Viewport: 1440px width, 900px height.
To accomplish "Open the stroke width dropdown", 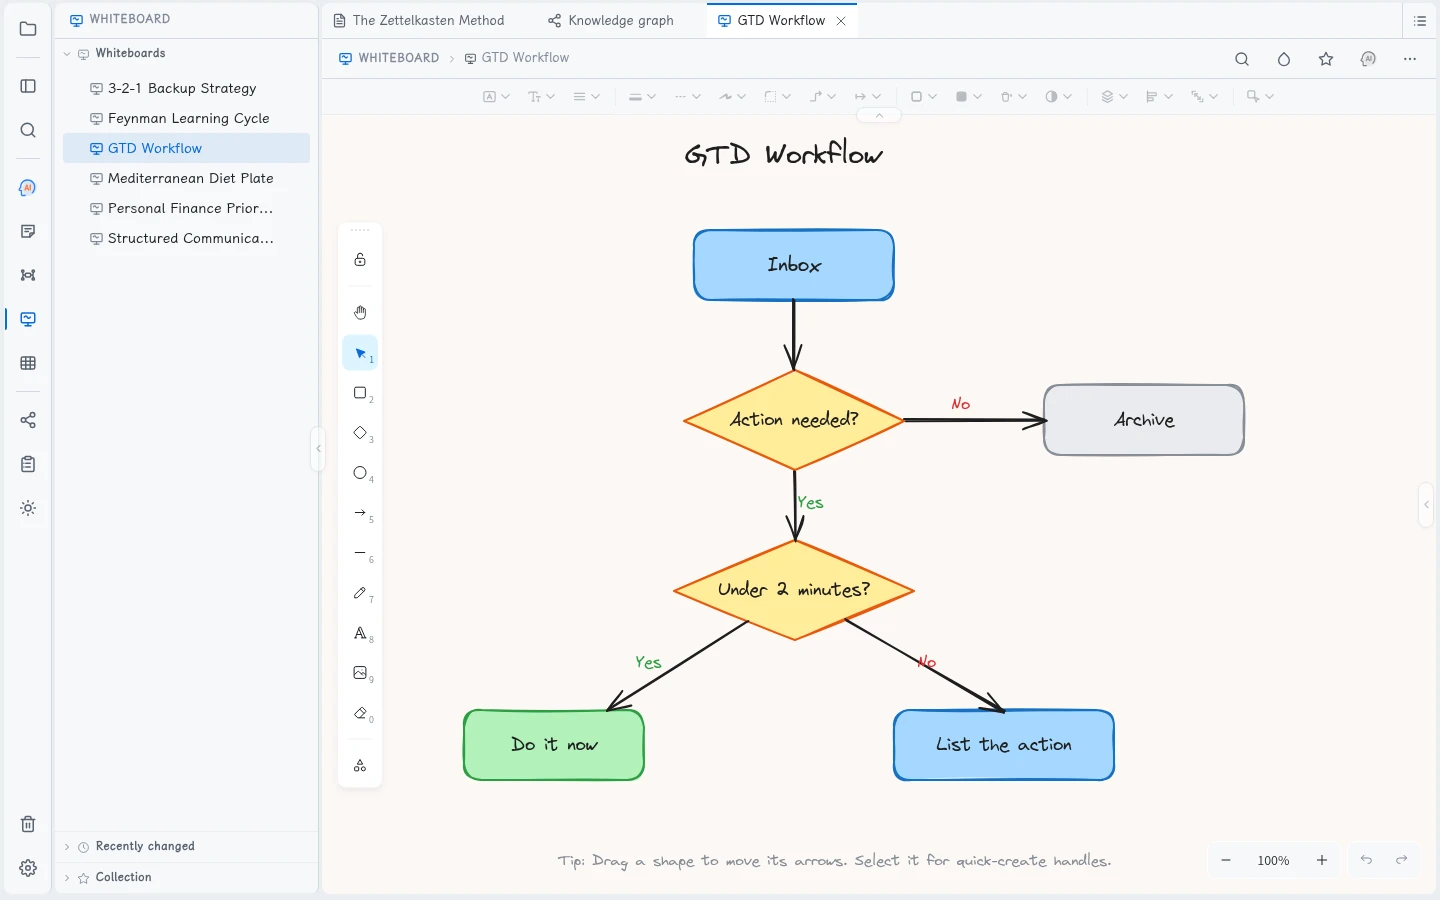I will pyautogui.click(x=642, y=97).
